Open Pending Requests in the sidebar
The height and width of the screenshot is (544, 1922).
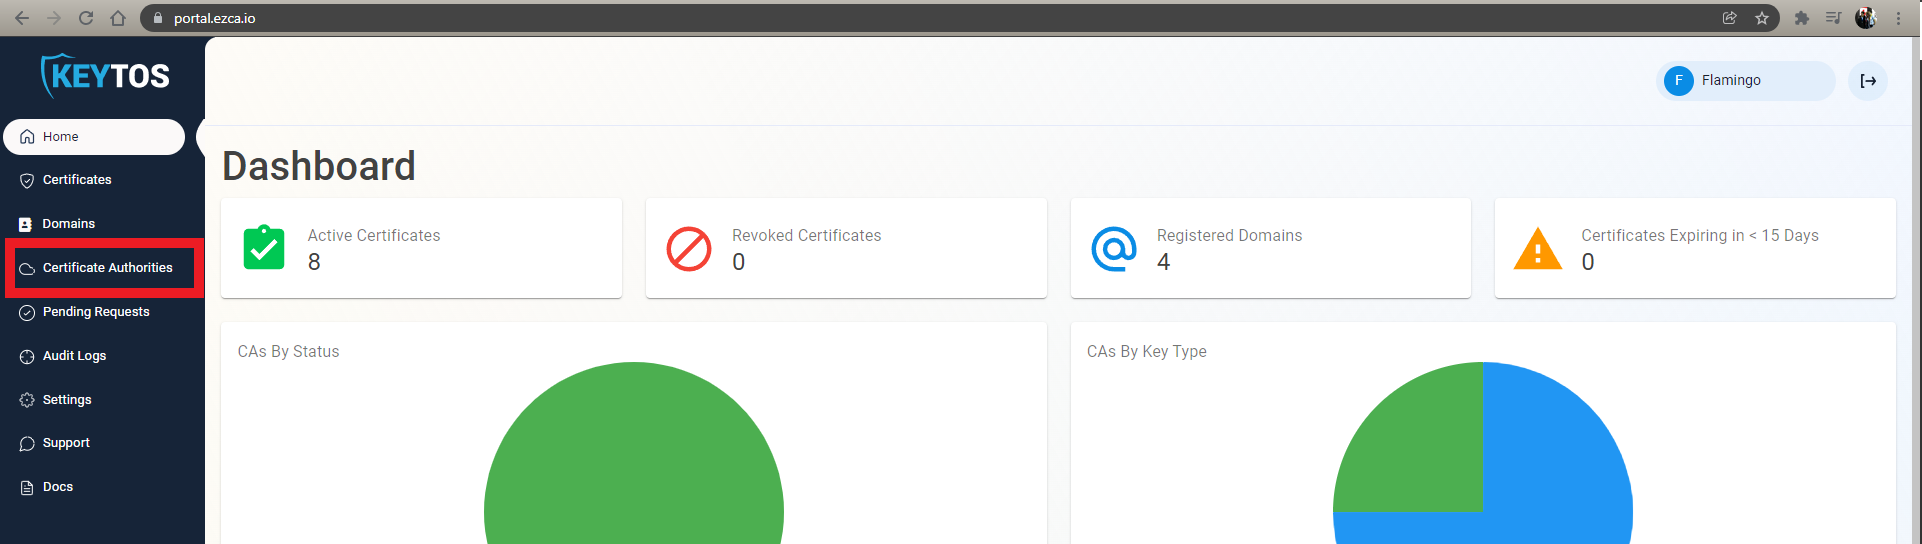(94, 312)
